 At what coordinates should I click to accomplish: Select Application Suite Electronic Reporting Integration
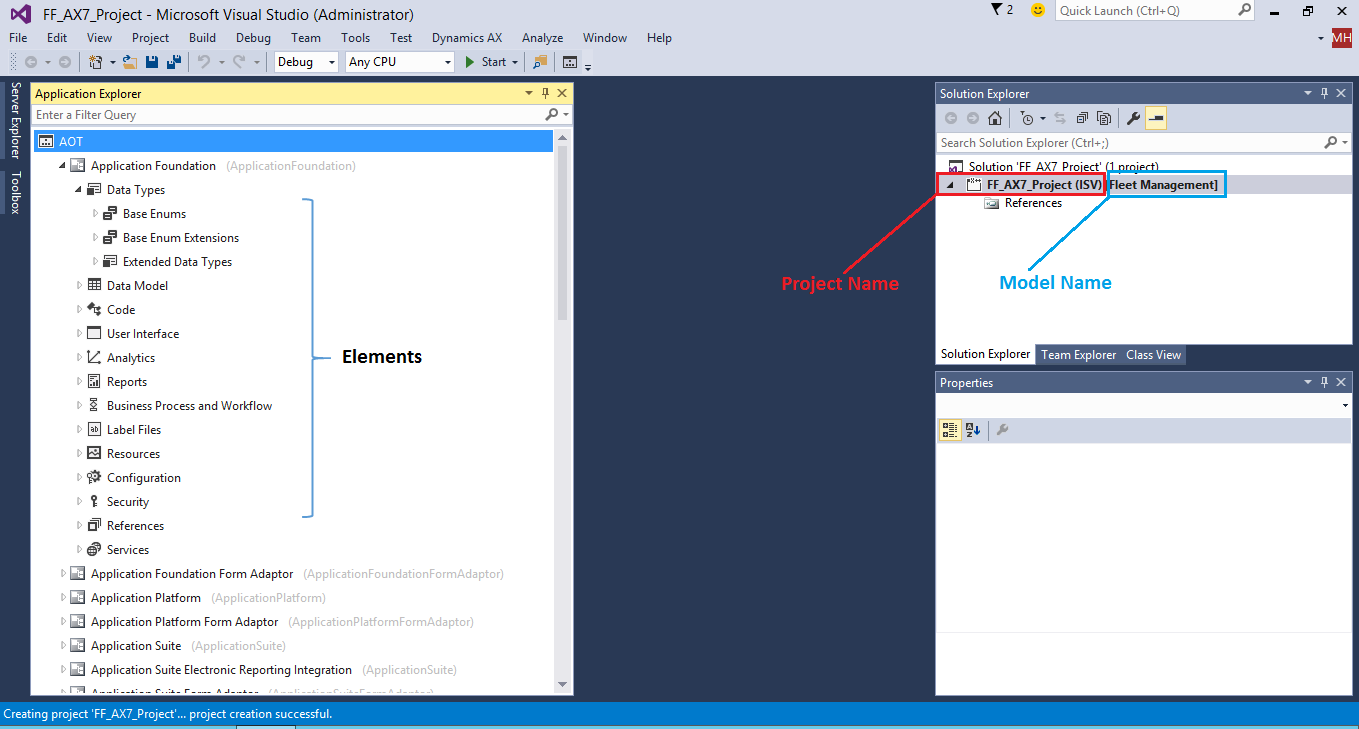[x=221, y=670]
